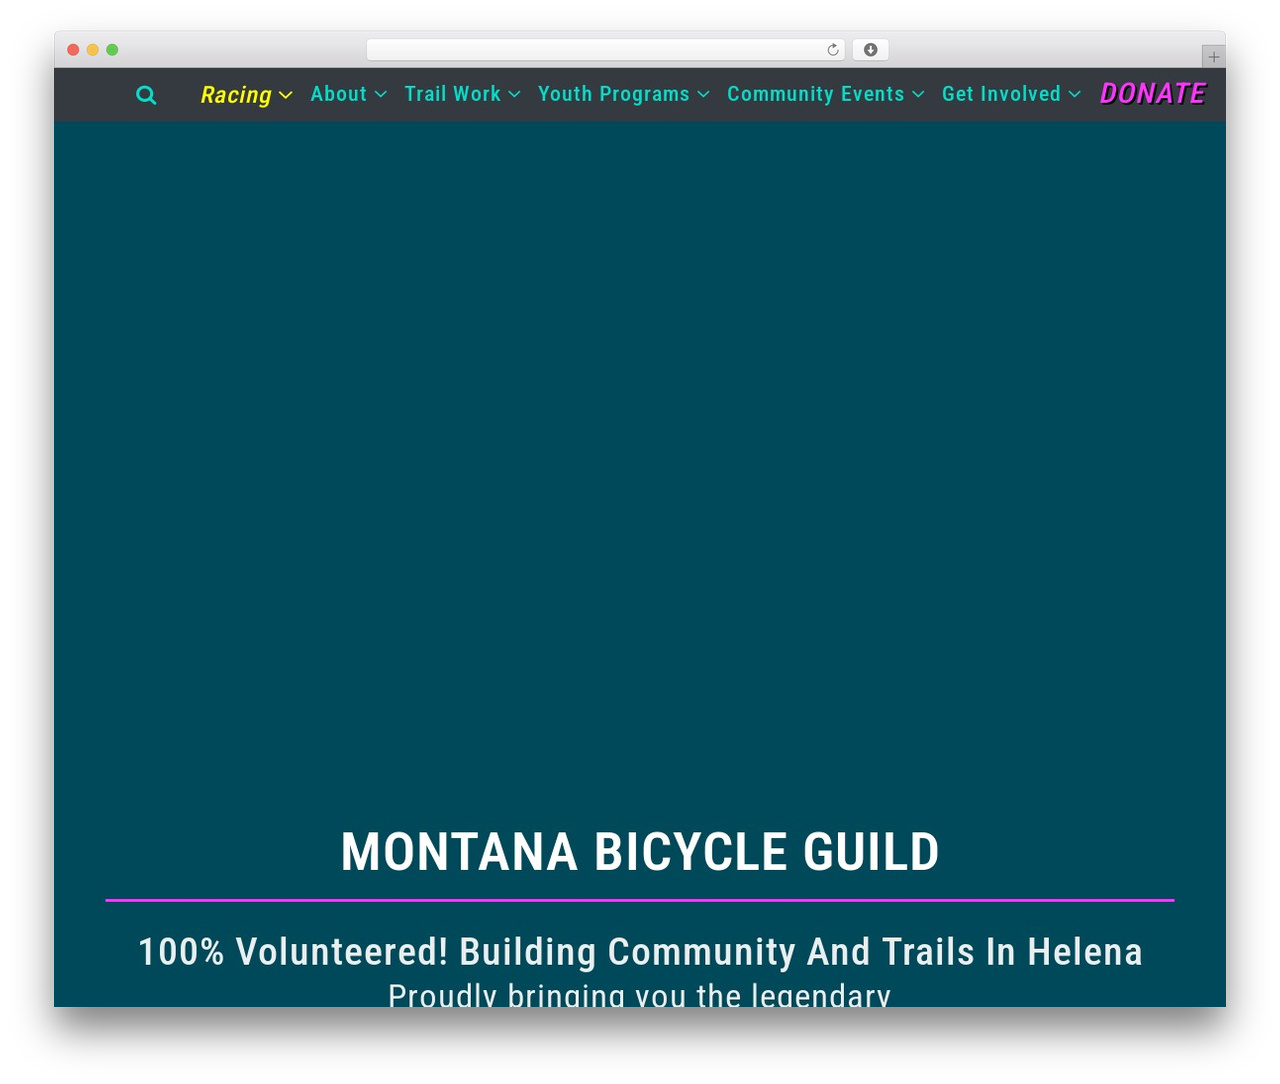Expand the Youth Programs menu chevron
The width and height of the screenshot is (1280, 1084).
point(704,94)
